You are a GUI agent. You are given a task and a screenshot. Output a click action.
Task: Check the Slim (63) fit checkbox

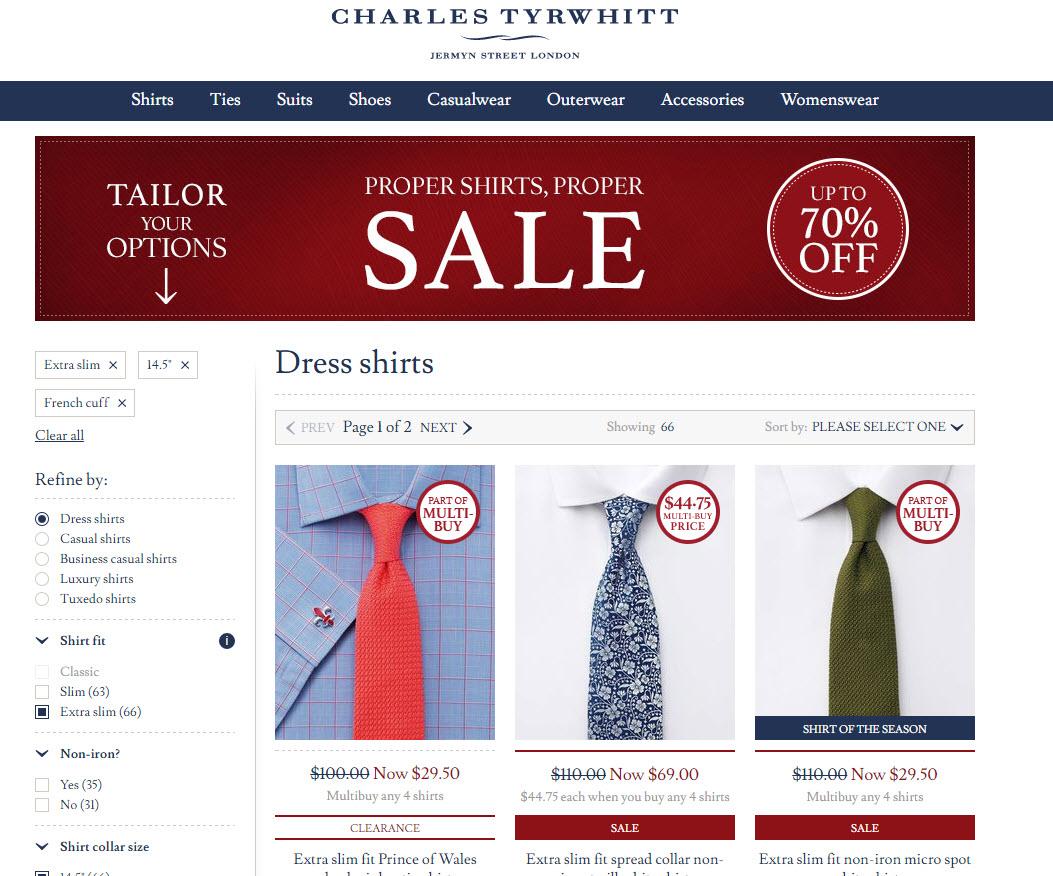pyautogui.click(x=42, y=692)
